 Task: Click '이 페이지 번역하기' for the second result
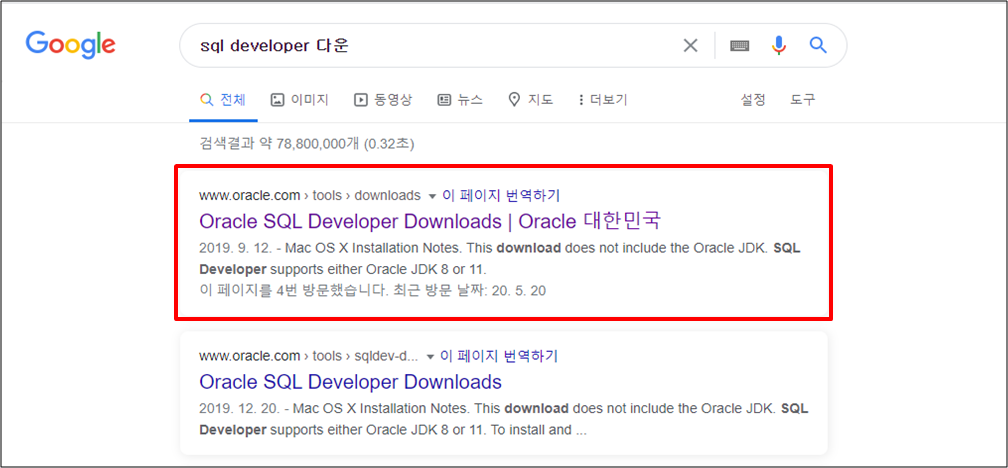coord(500,356)
